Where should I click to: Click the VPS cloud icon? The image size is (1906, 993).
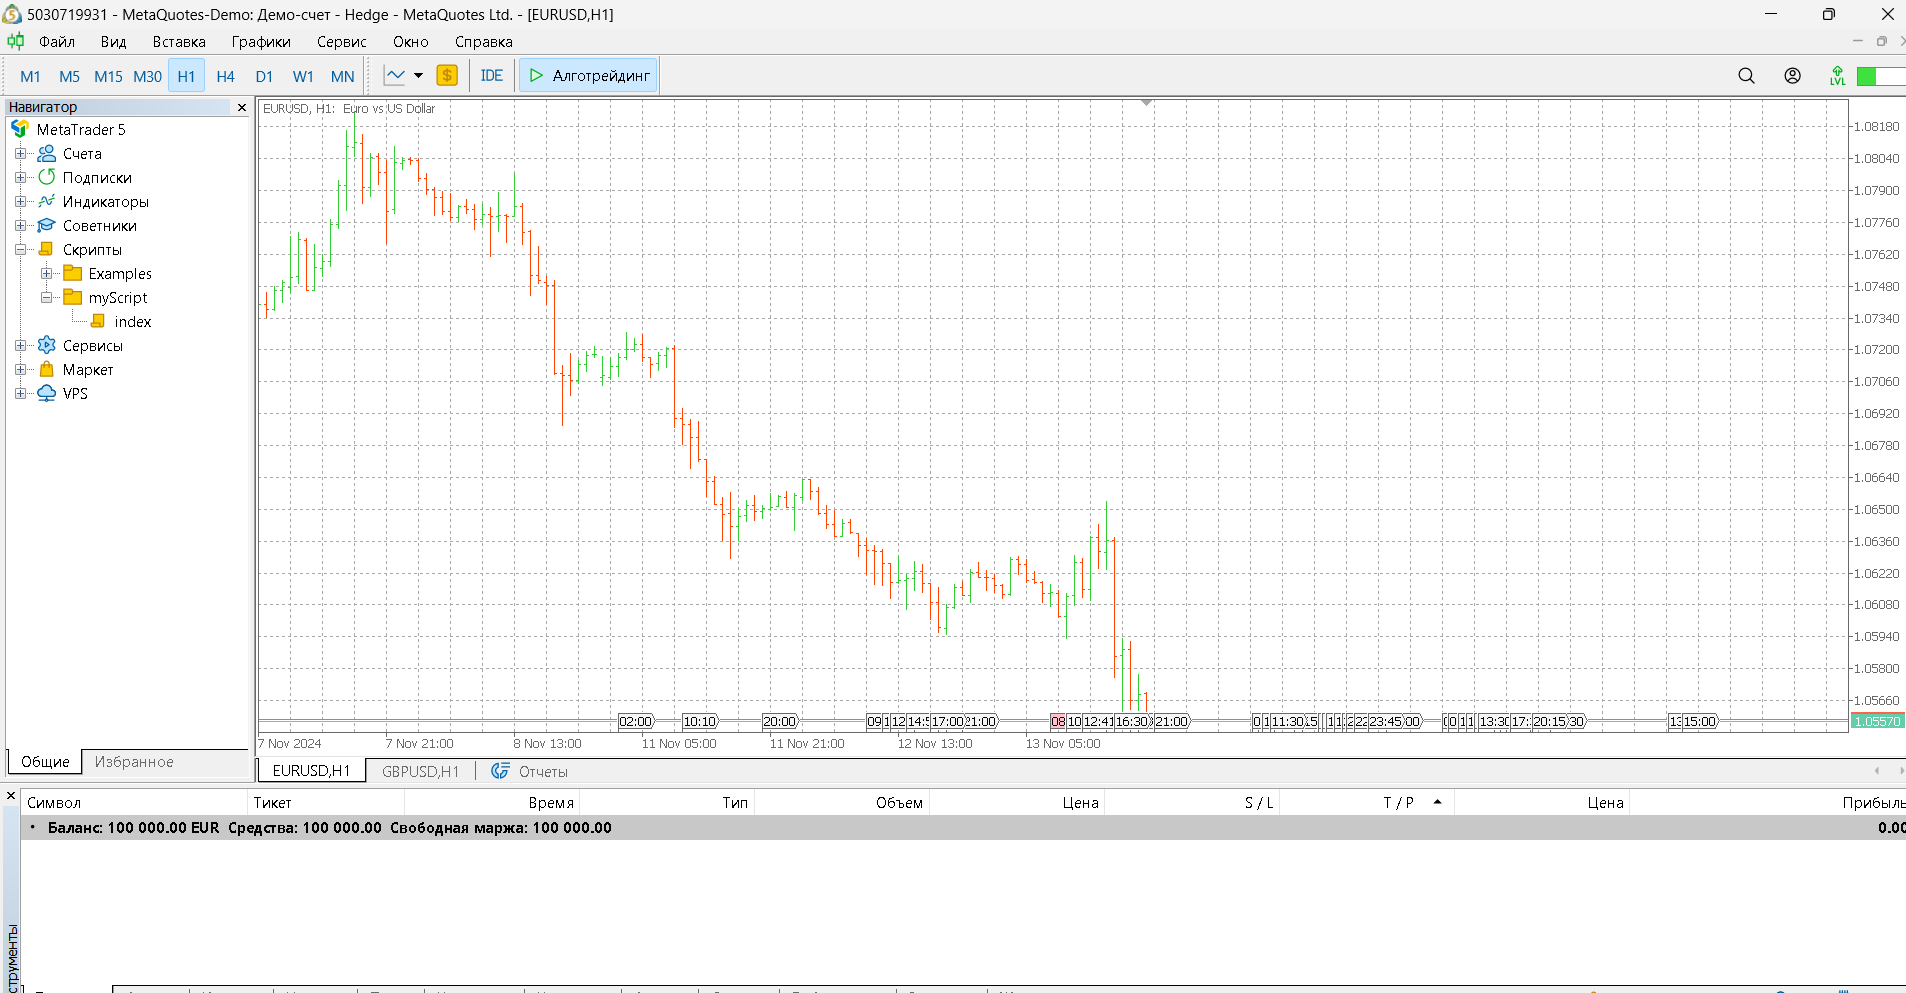(x=46, y=394)
